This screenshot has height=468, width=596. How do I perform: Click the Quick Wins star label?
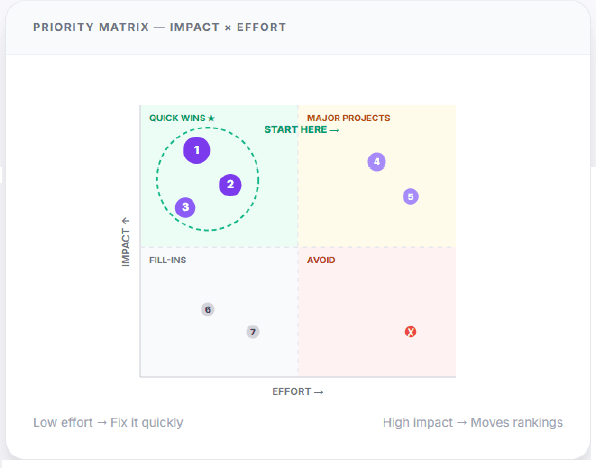pyautogui.click(x=182, y=118)
